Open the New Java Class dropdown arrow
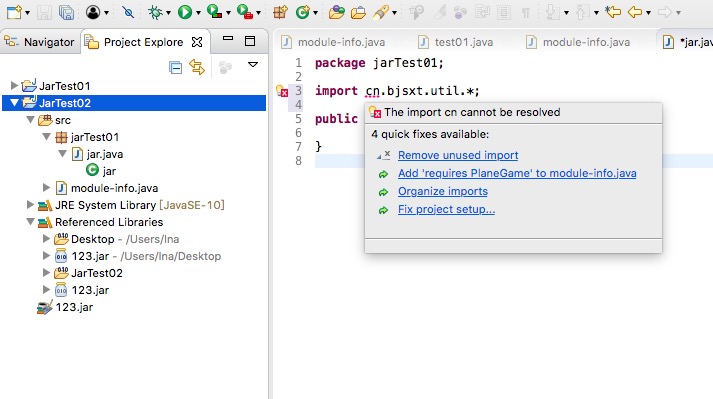 click(x=315, y=13)
